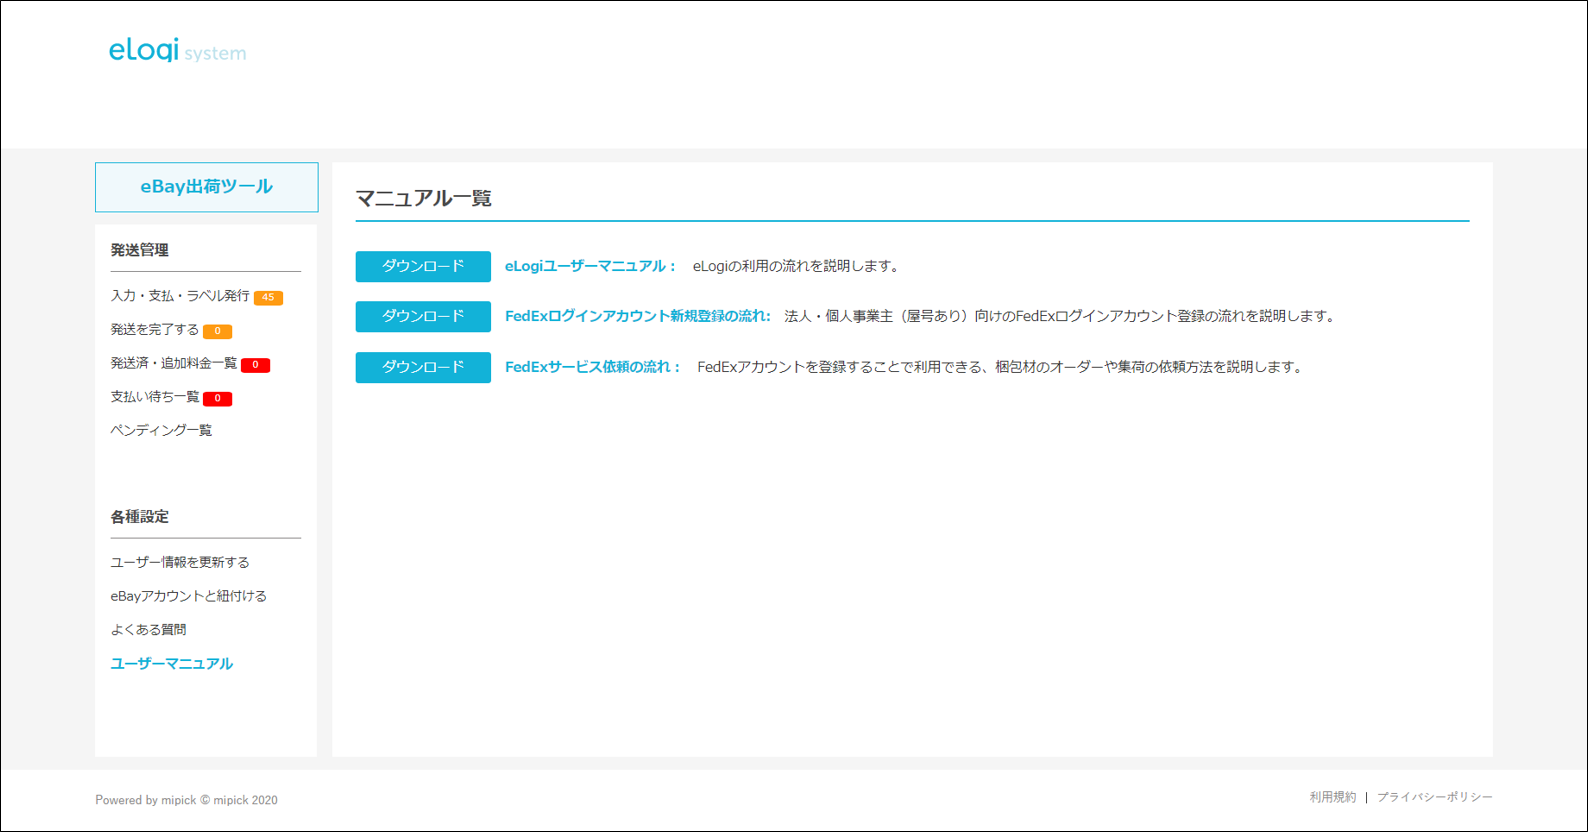Select the active ユーザーマニュアル link

(171, 663)
